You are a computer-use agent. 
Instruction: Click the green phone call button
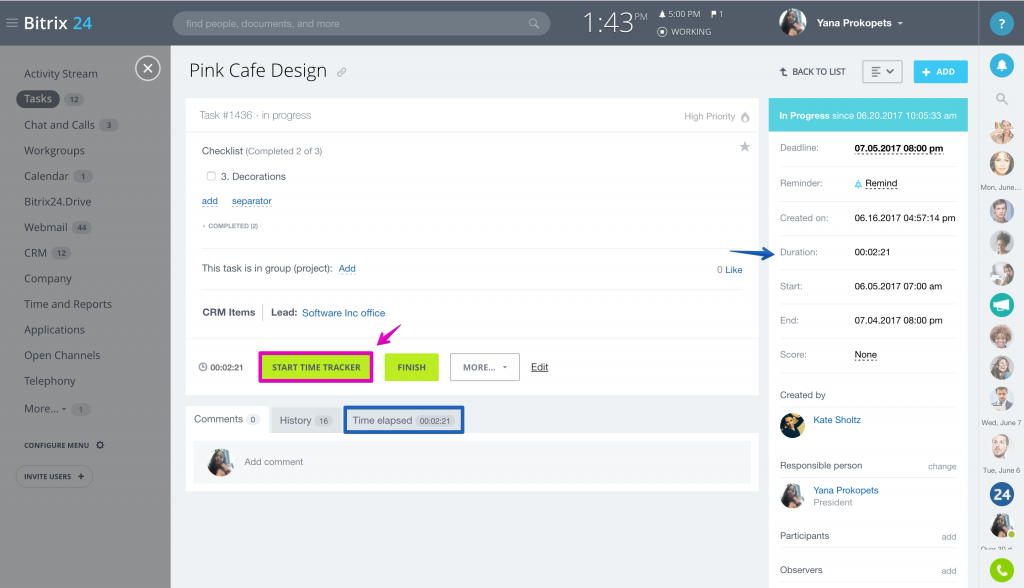1002,570
